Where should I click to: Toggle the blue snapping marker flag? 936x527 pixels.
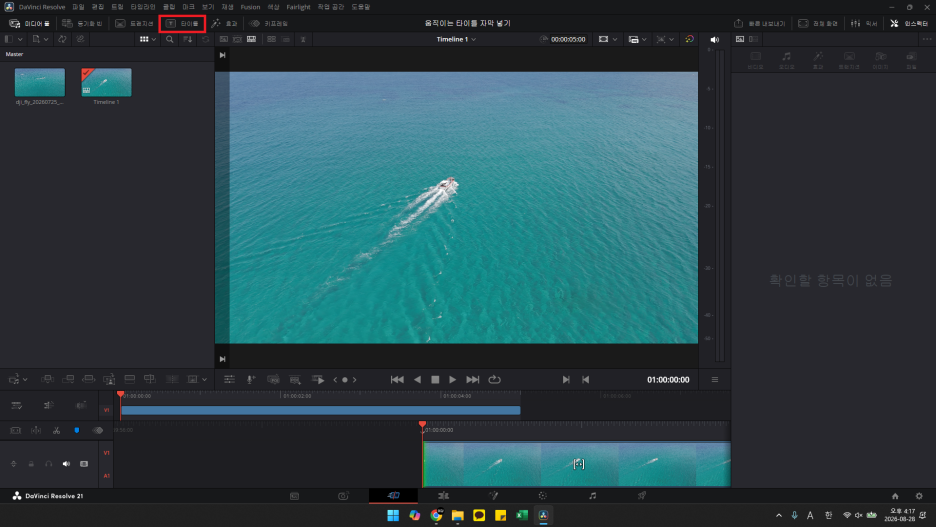(x=76, y=430)
